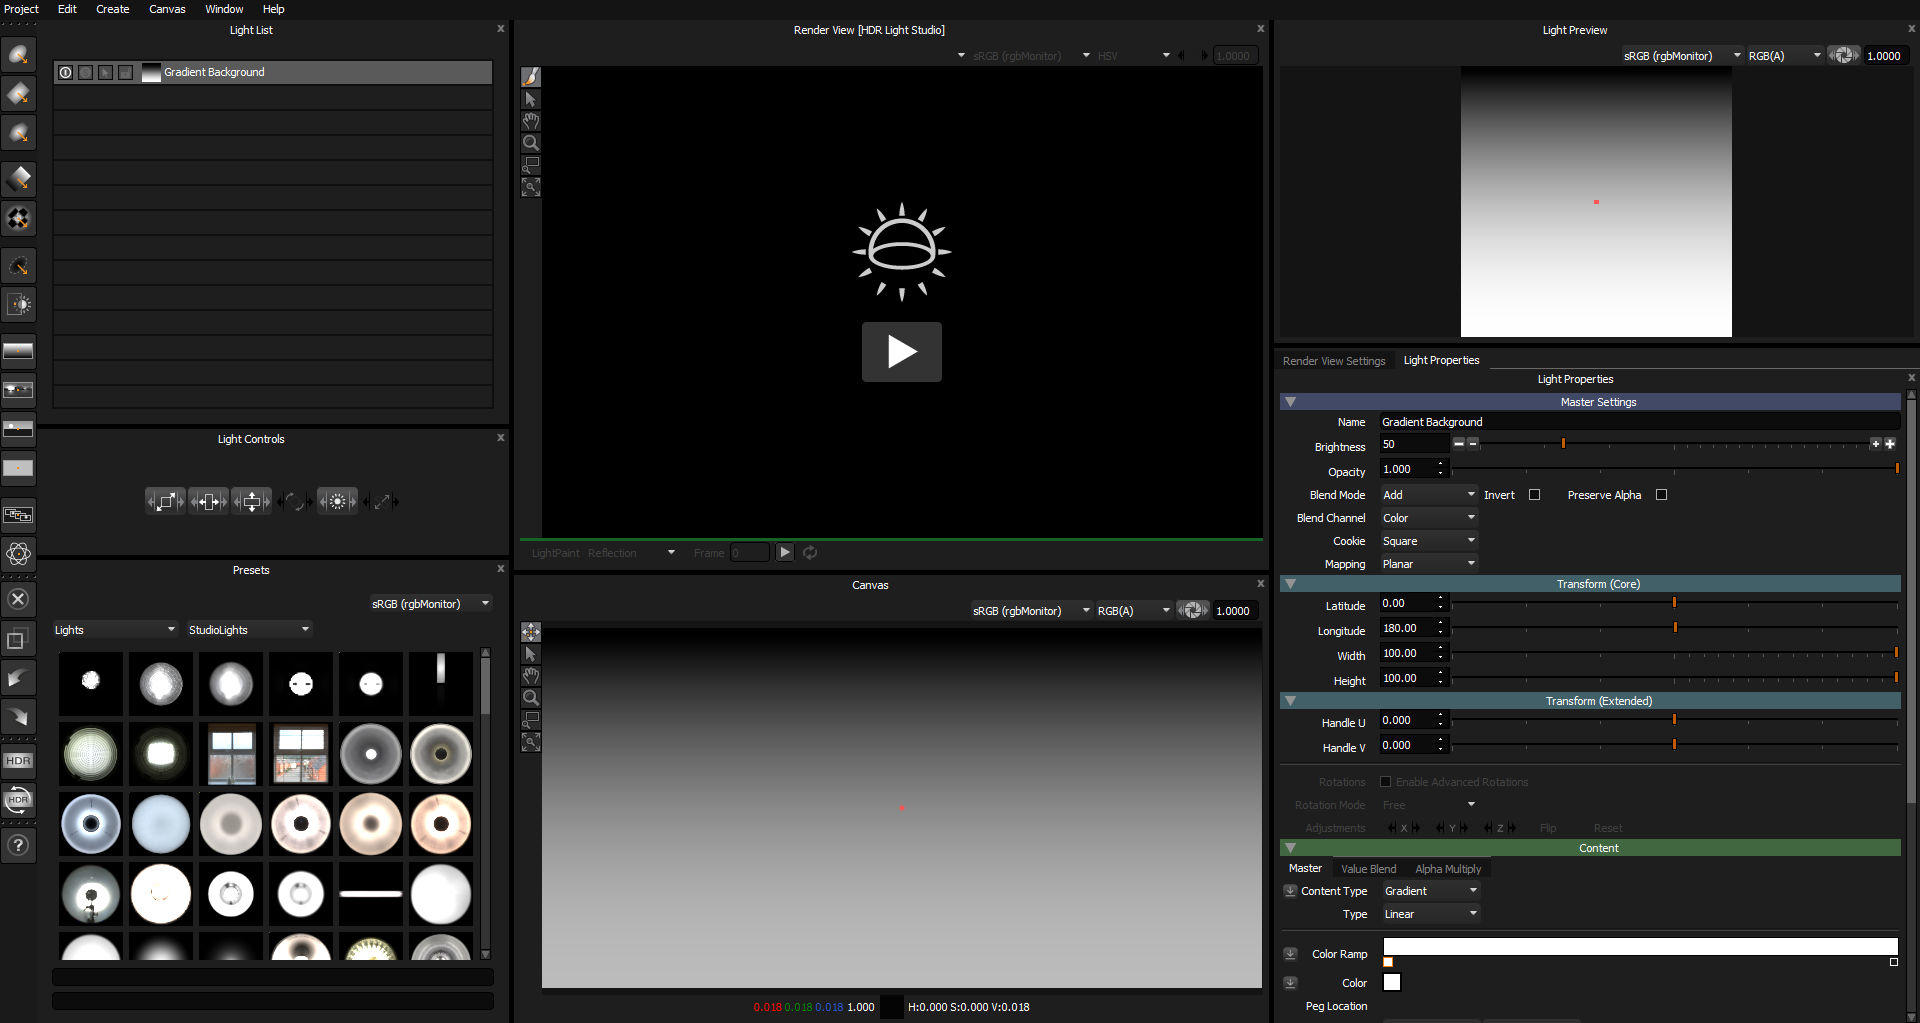Add a gradient background via left toolbar
Image resolution: width=1920 pixels, height=1023 pixels.
18,351
